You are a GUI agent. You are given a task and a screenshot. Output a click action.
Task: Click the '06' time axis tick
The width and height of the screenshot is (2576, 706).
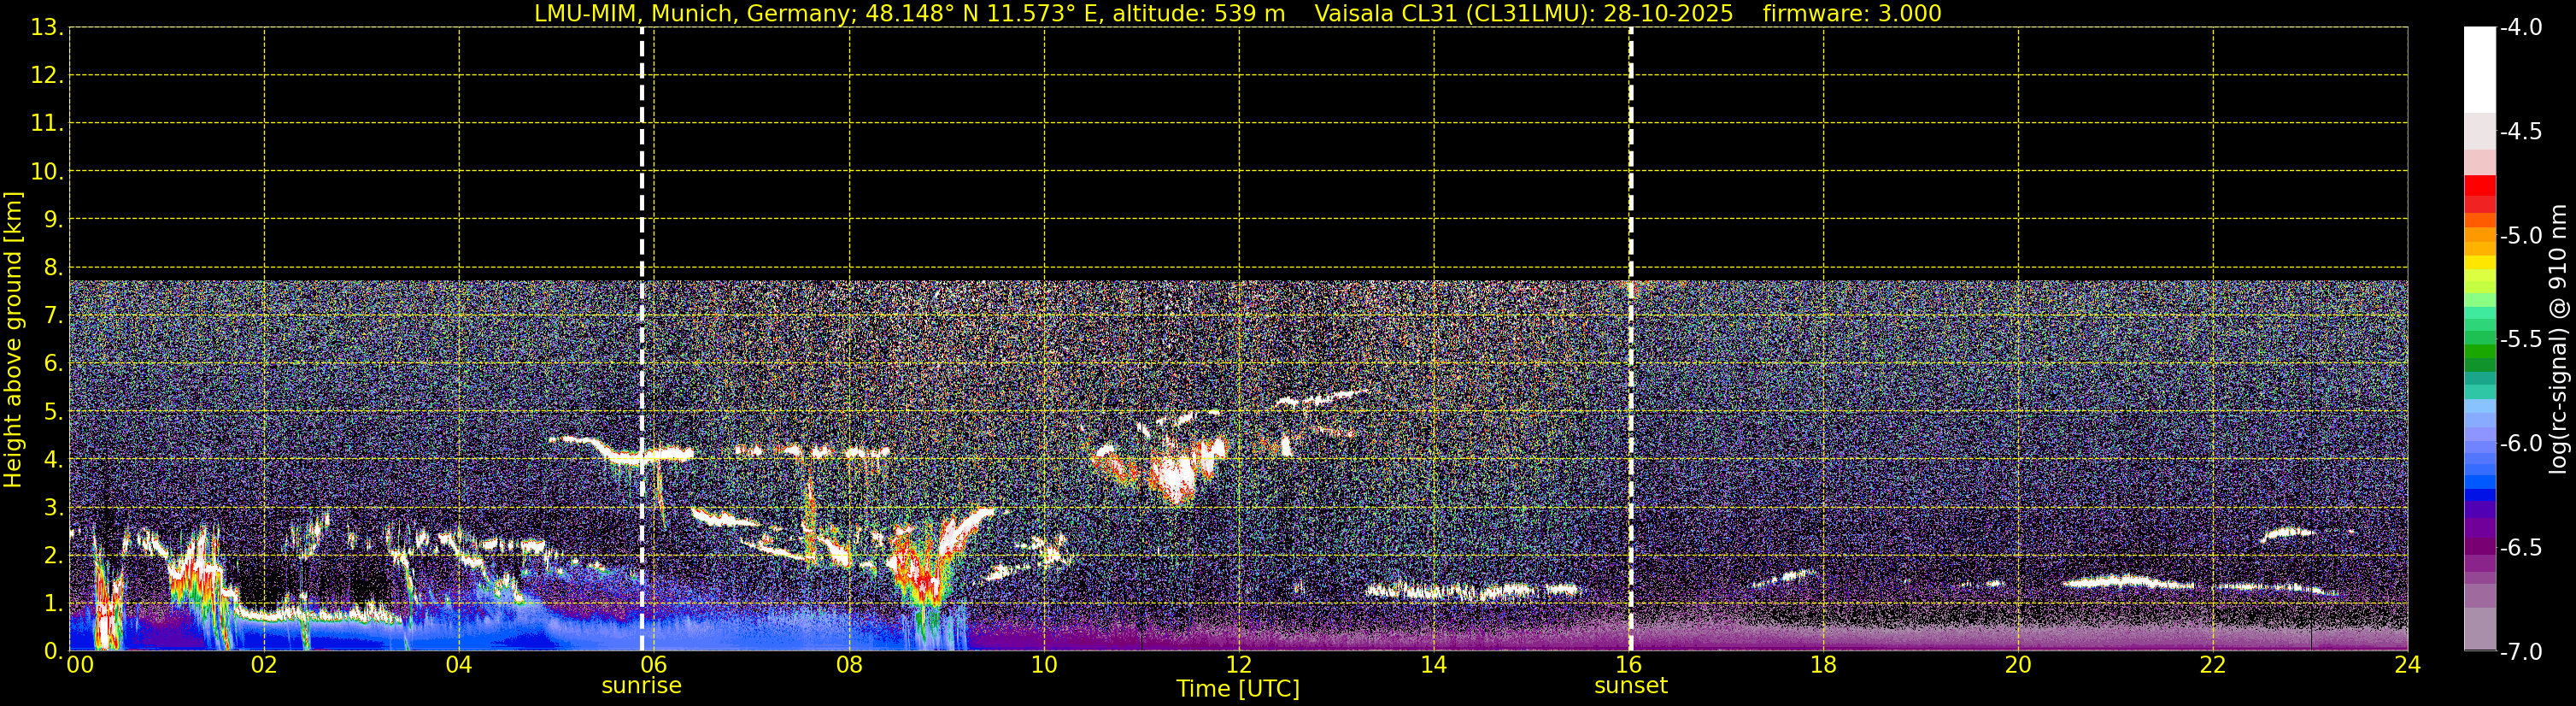click(x=654, y=665)
